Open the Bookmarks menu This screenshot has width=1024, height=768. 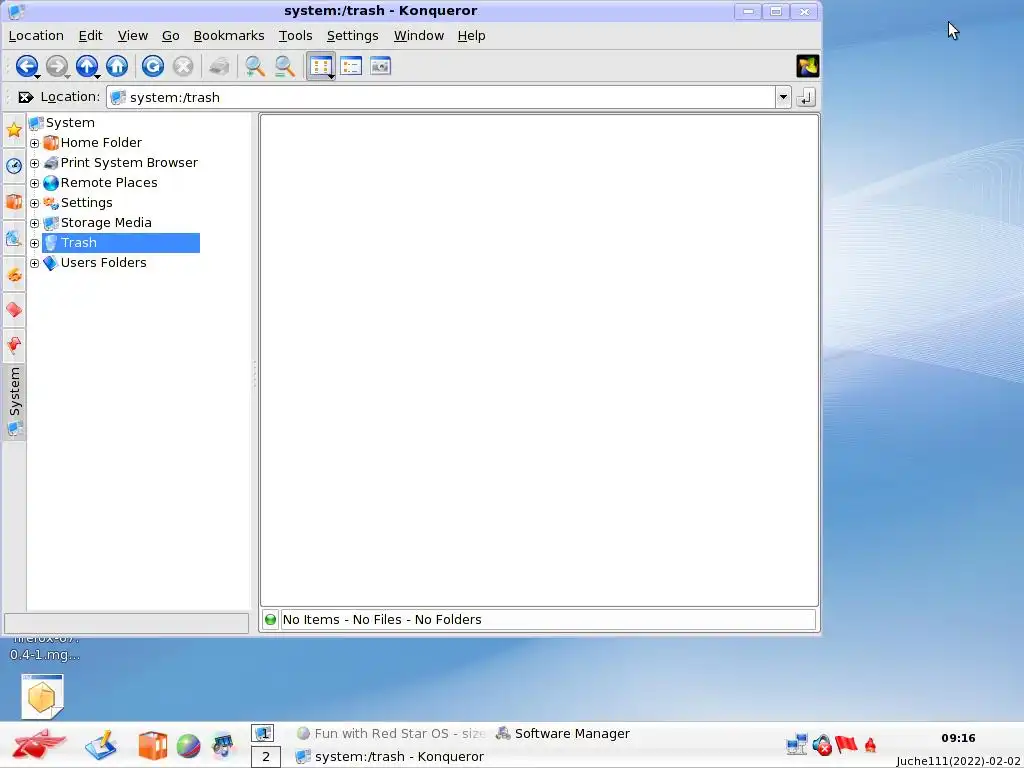tap(229, 35)
